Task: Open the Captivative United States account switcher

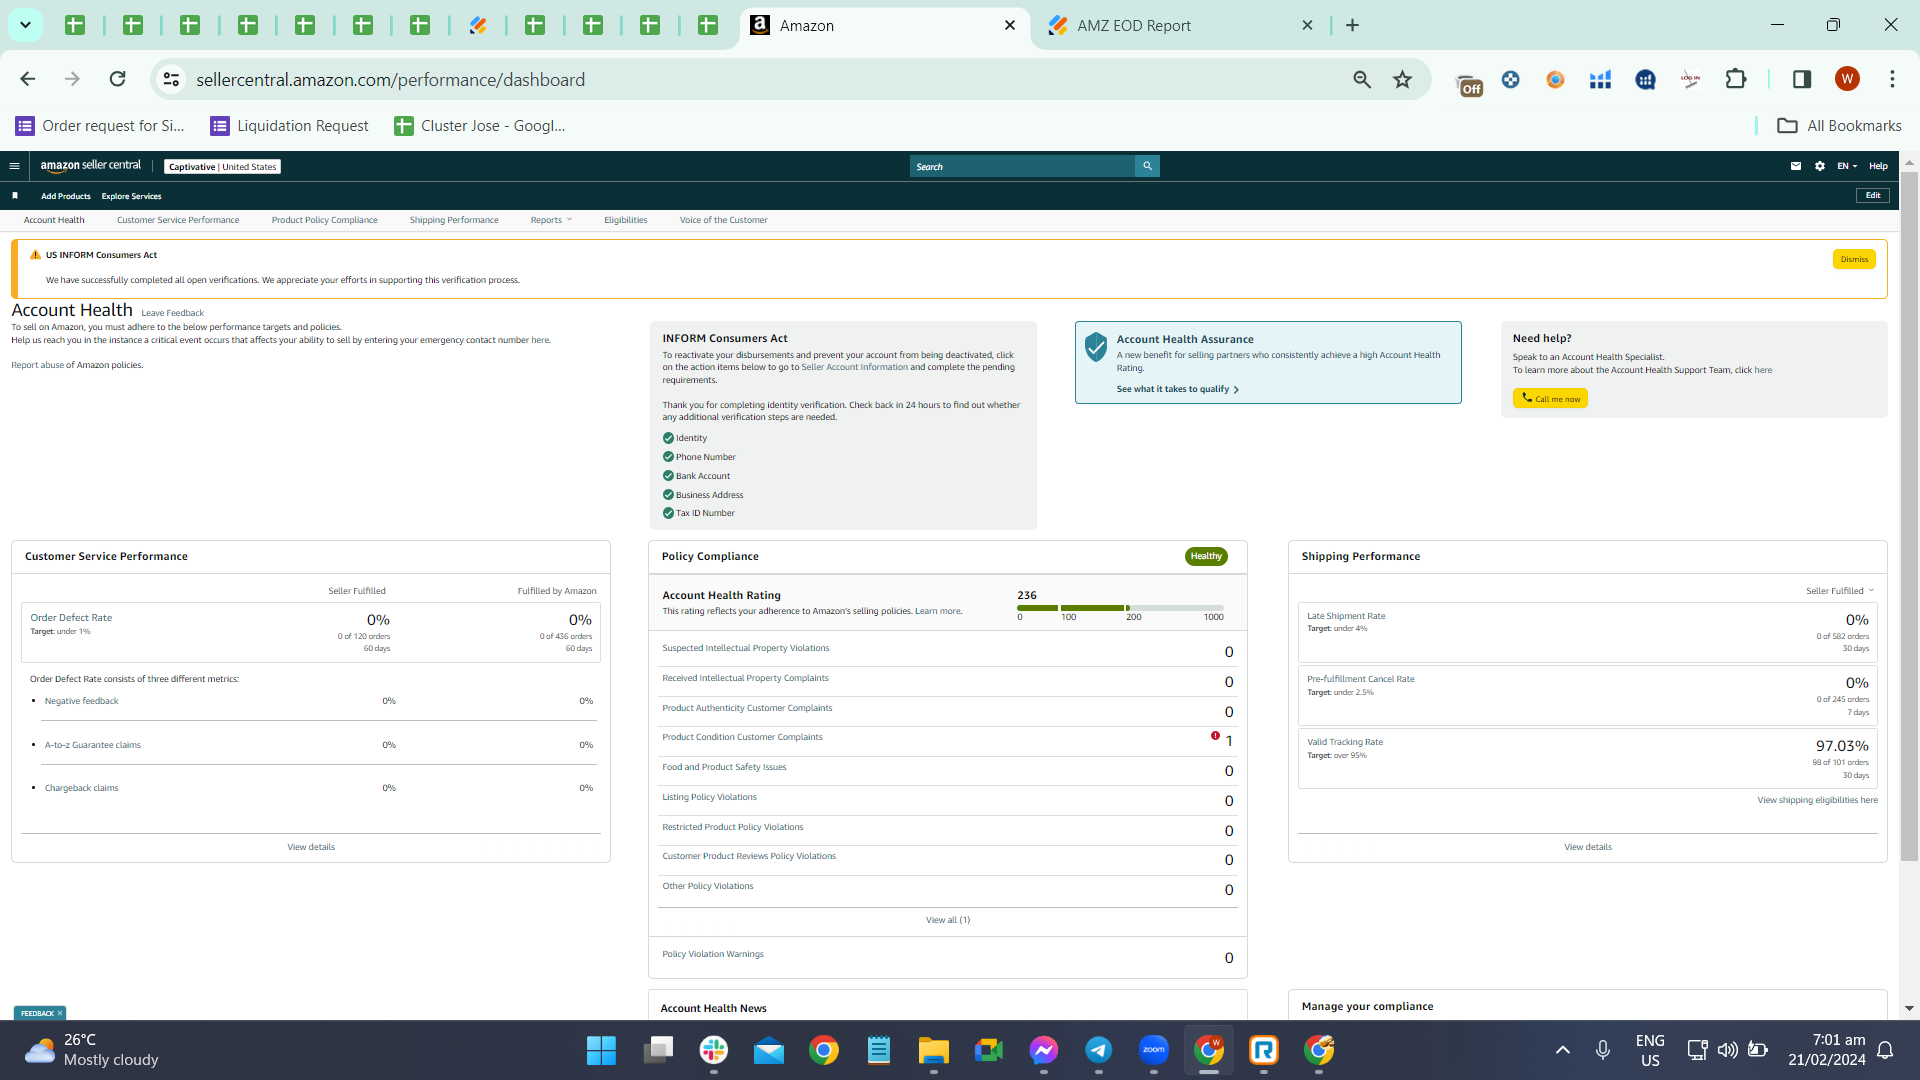Action: [x=222, y=167]
